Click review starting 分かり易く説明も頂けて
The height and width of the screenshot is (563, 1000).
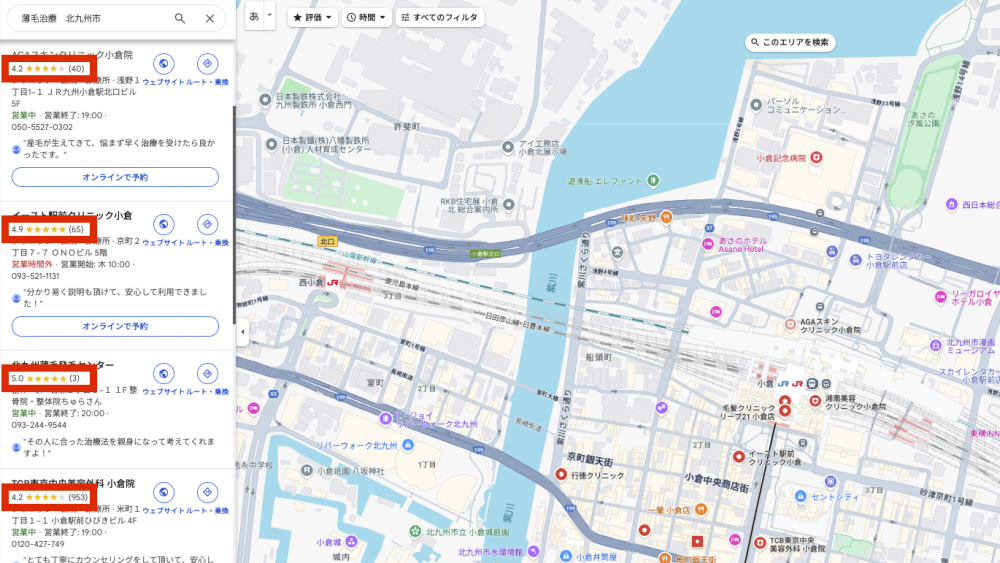(x=115, y=298)
